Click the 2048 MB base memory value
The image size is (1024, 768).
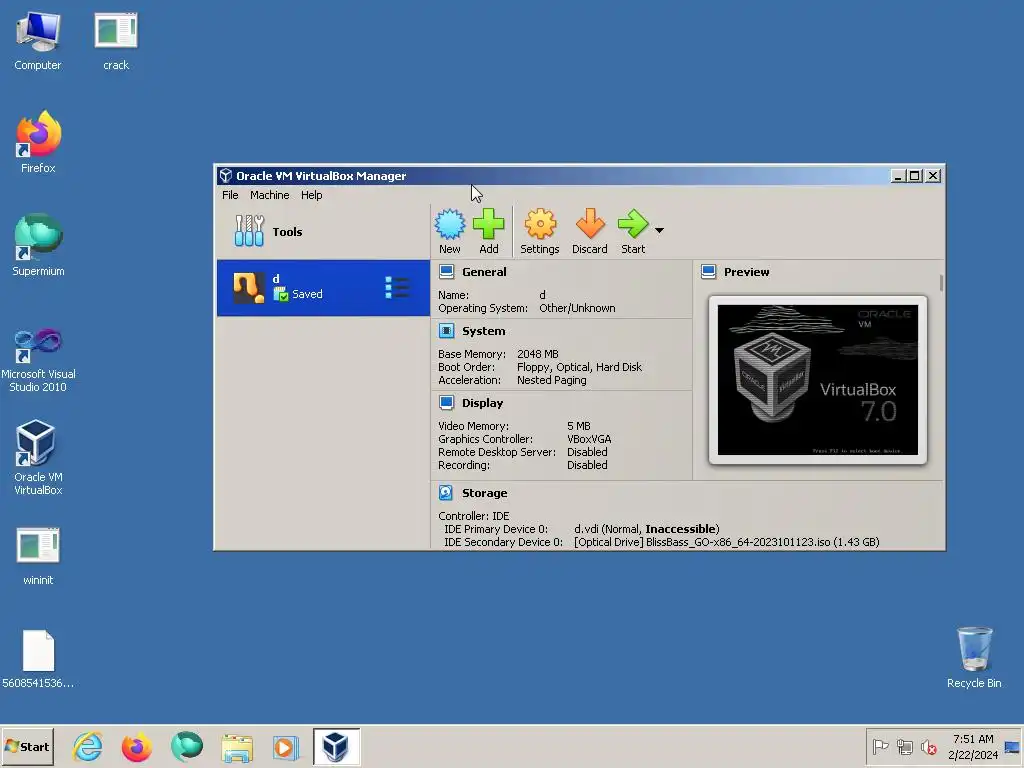click(537, 354)
